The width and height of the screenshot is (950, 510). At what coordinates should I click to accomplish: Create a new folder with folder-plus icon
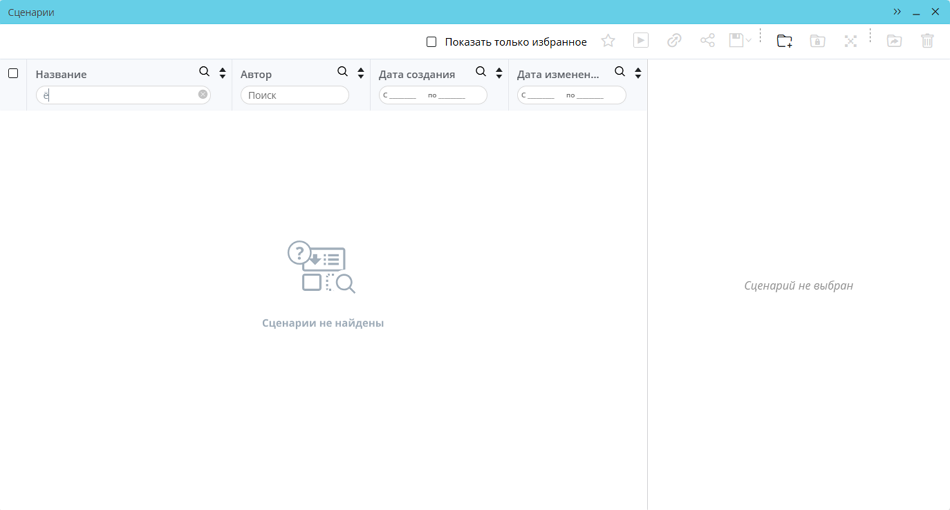pyautogui.click(x=784, y=41)
